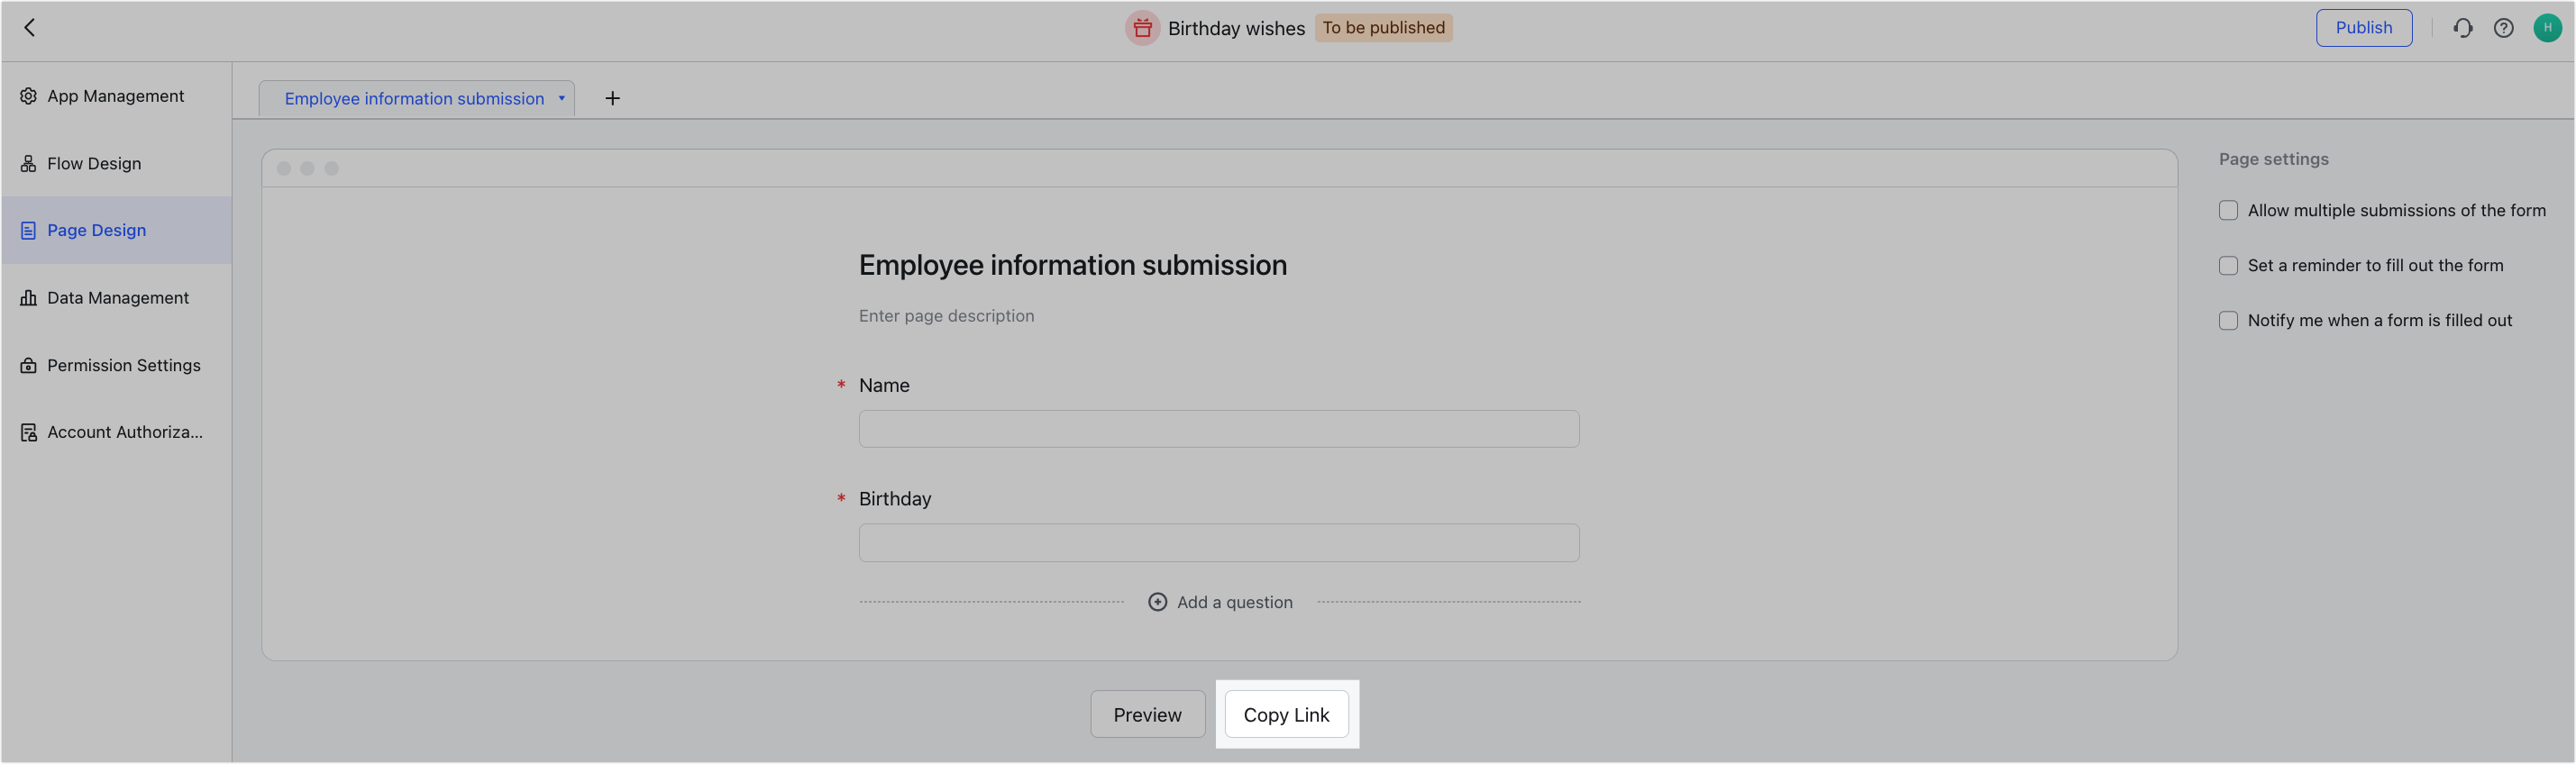
Task: Open the green user avatar menu
Action: [2547, 28]
